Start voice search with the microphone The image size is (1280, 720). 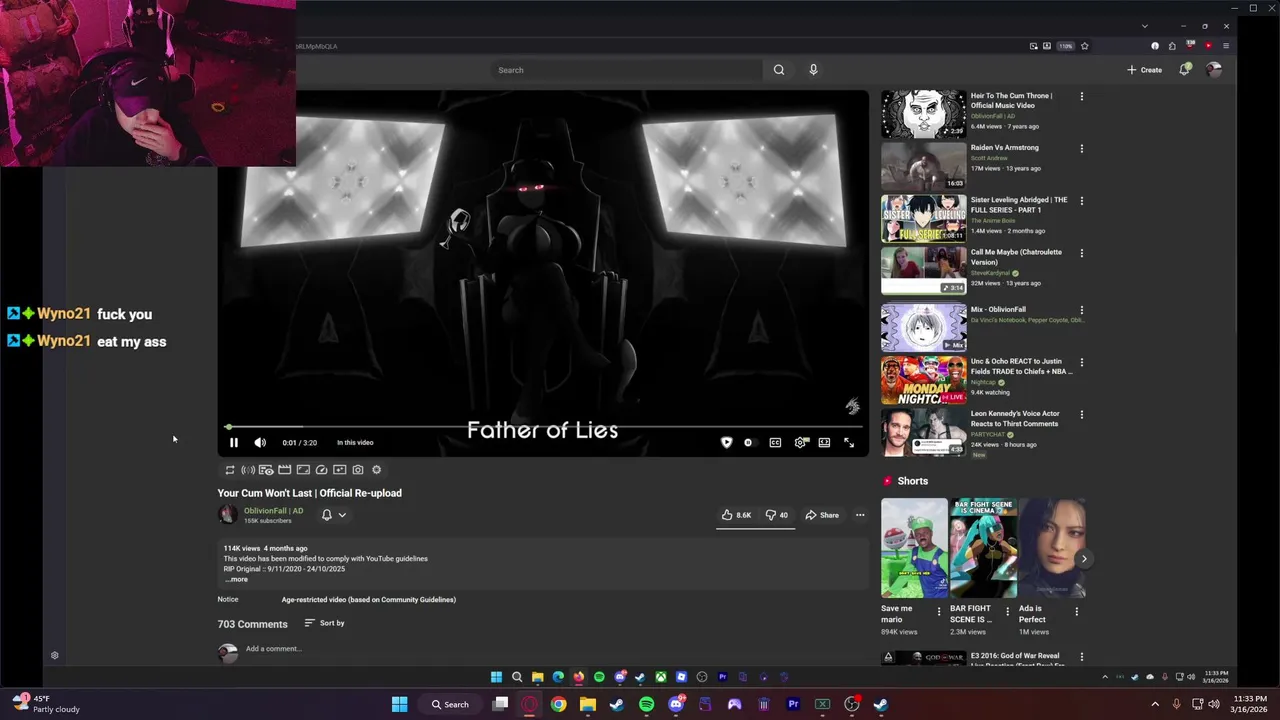pos(813,70)
